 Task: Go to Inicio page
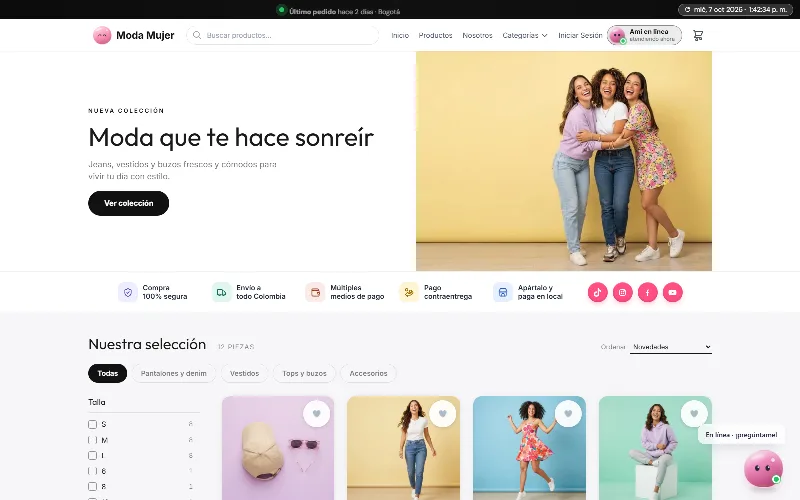(400, 35)
